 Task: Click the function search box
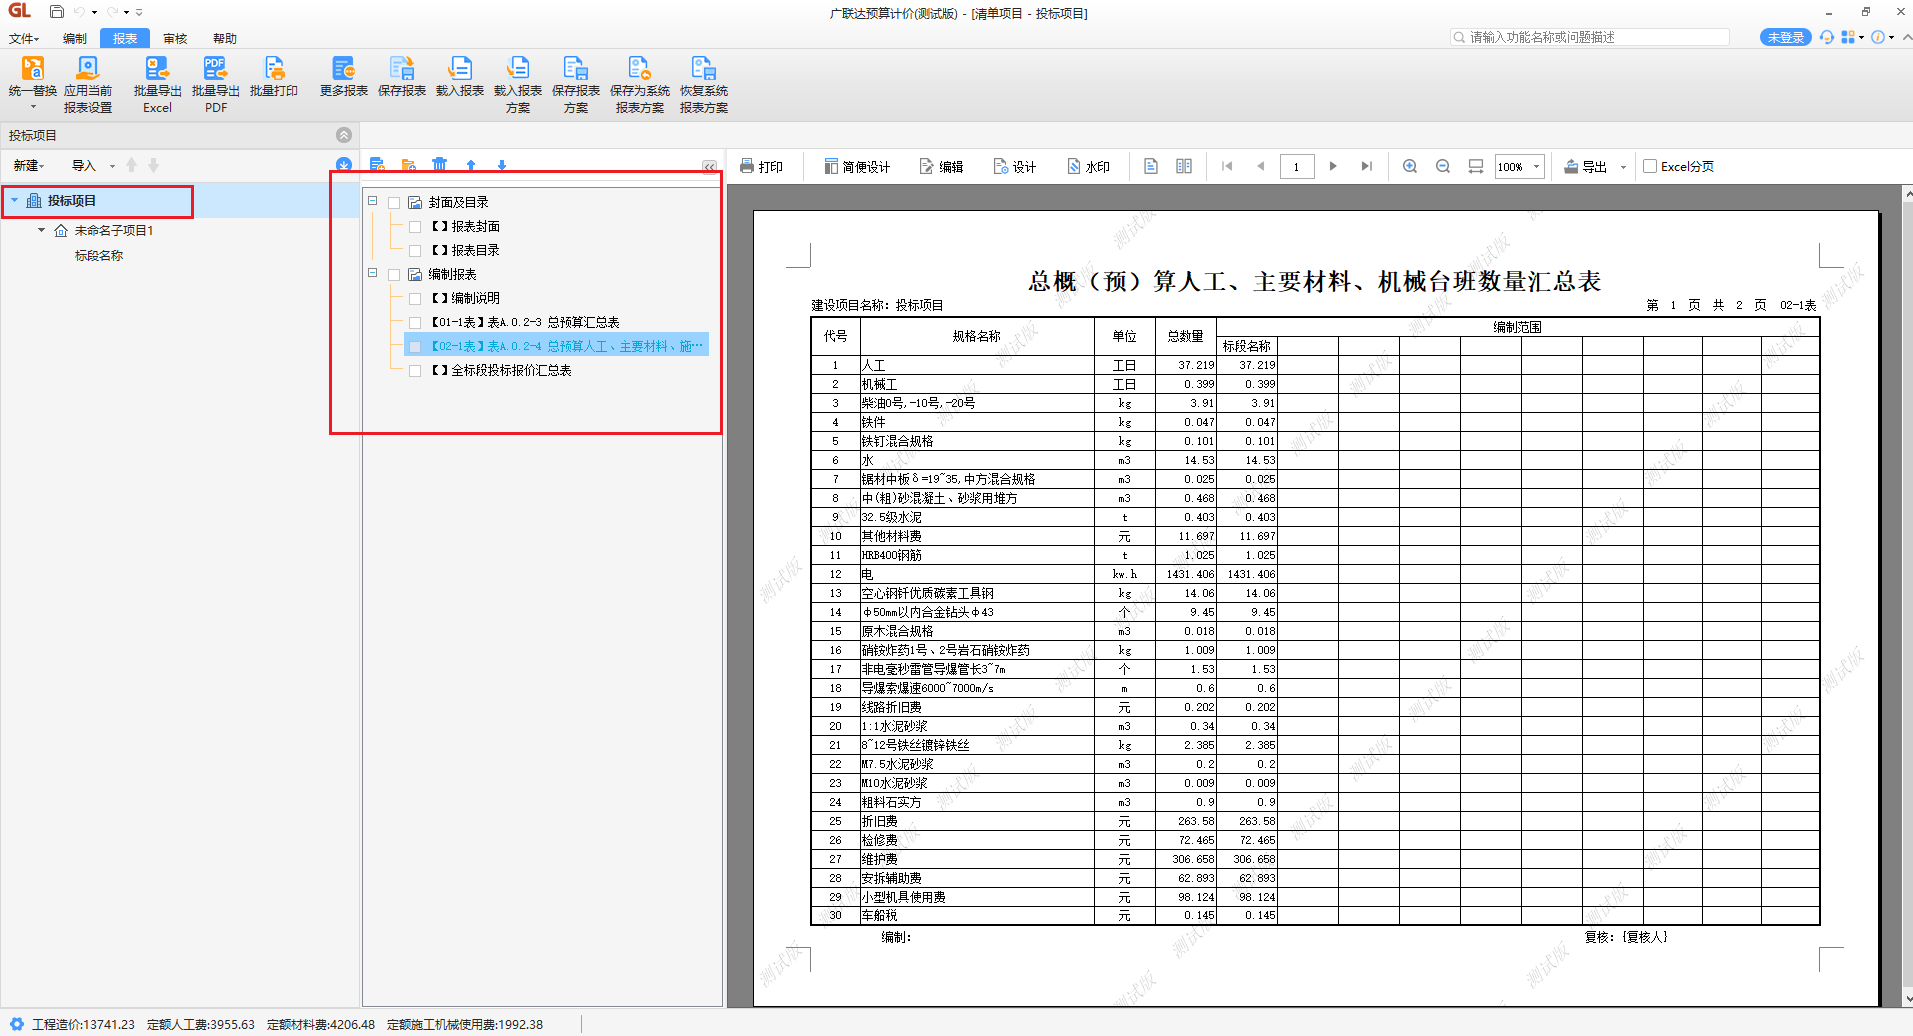click(1590, 37)
